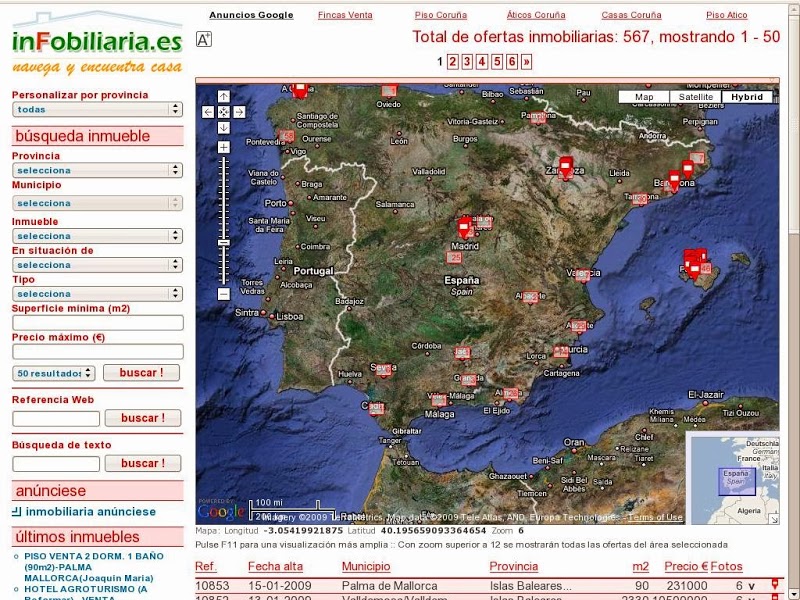Viewport: 800px width, 600px height.
Task: Go to results page 6
Action: [512, 62]
